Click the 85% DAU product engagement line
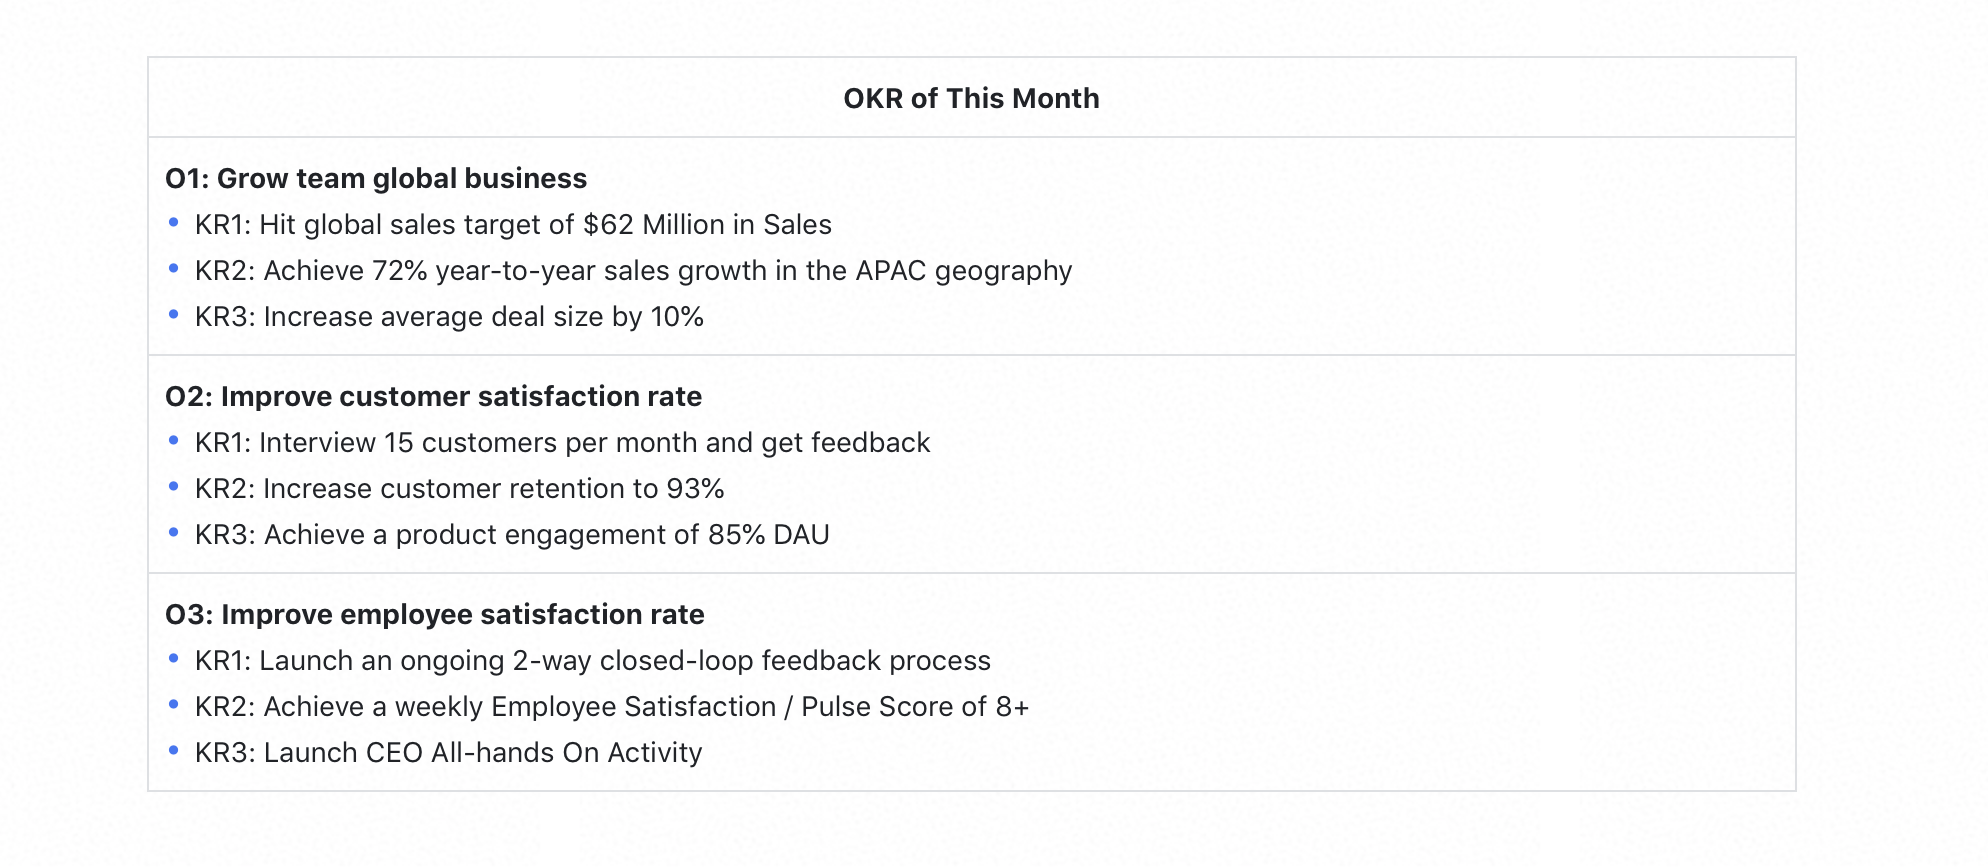 click(x=512, y=534)
